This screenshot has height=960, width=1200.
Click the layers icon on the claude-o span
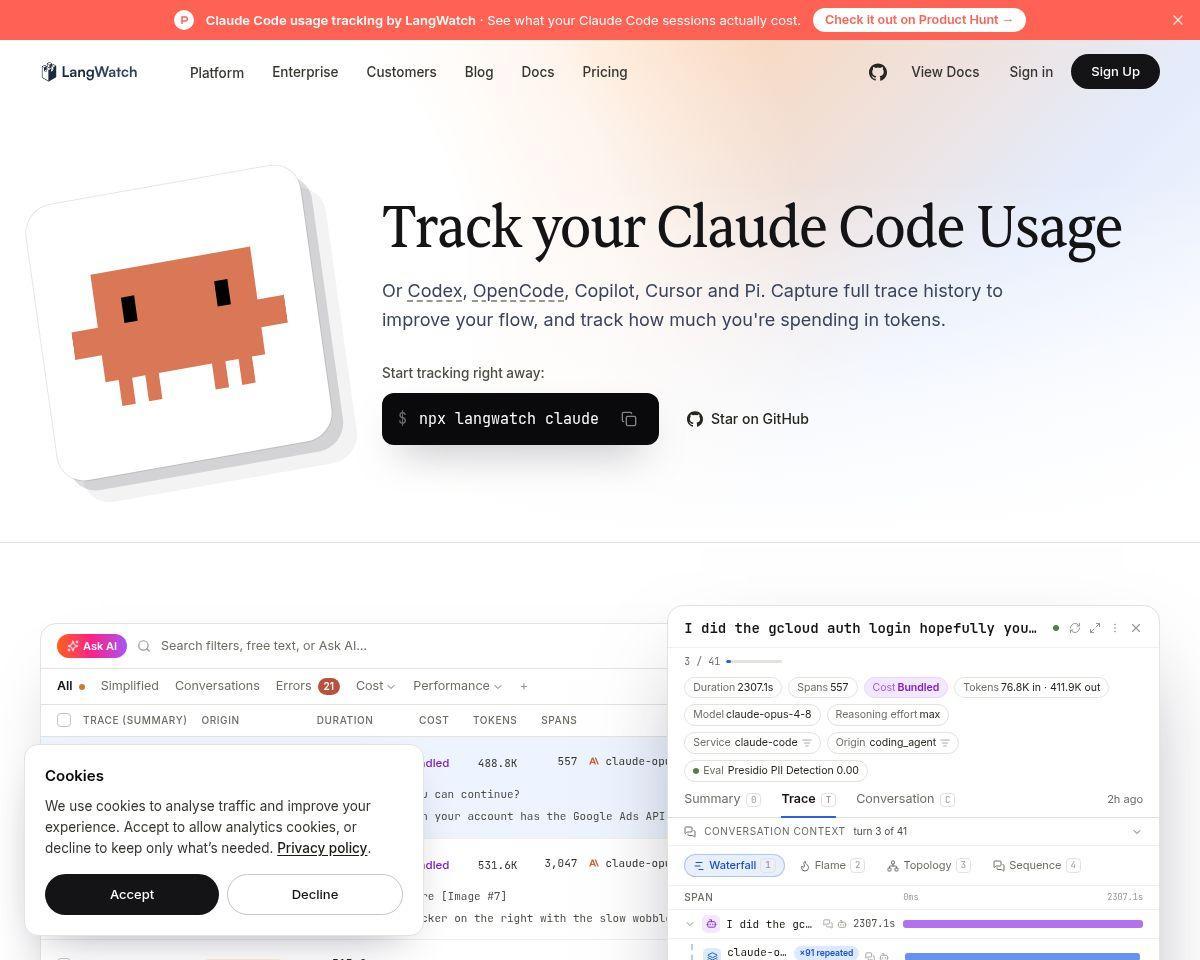point(712,955)
